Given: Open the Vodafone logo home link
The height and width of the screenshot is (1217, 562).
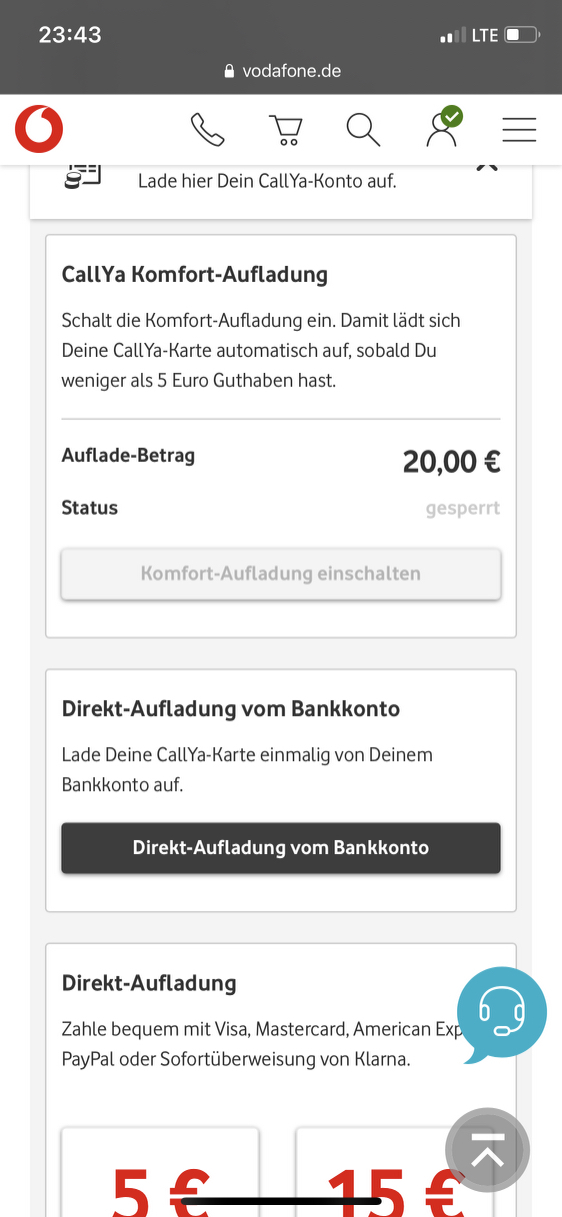Looking at the screenshot, I should pyautogui.click(x=39, y=129).
